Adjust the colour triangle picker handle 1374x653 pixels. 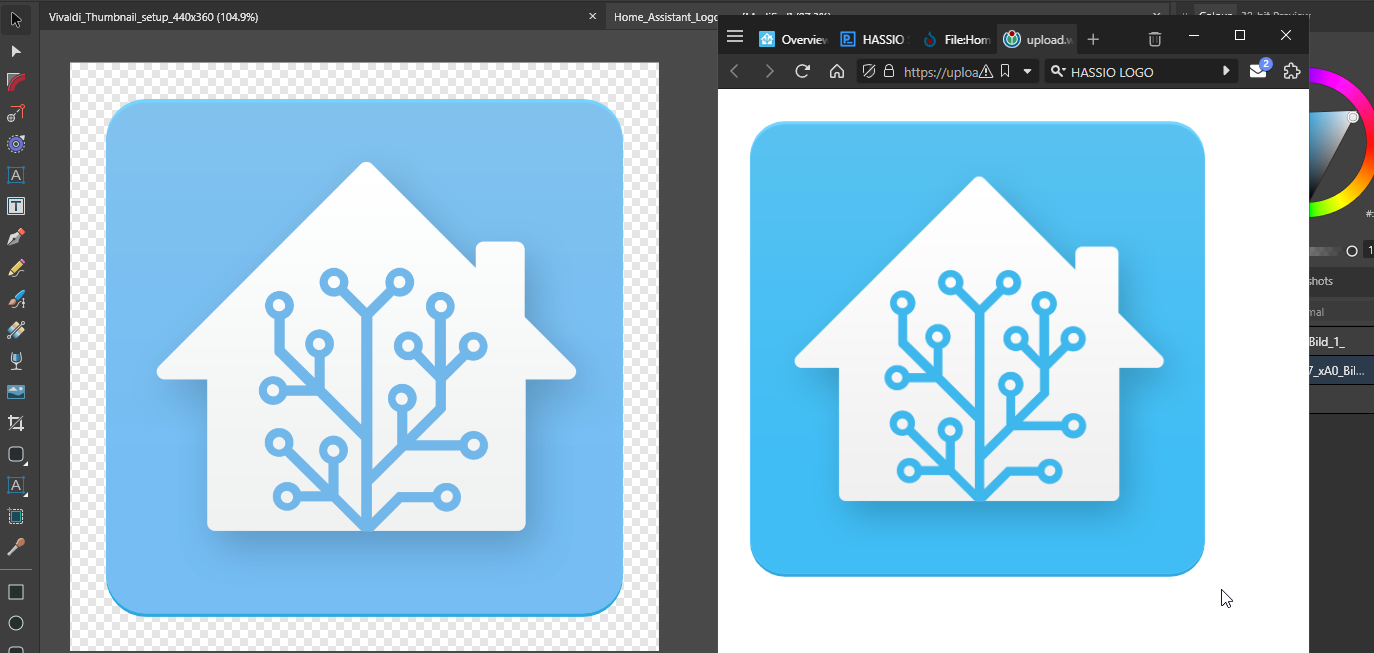pyautogui.click(x=1353, y=118)
